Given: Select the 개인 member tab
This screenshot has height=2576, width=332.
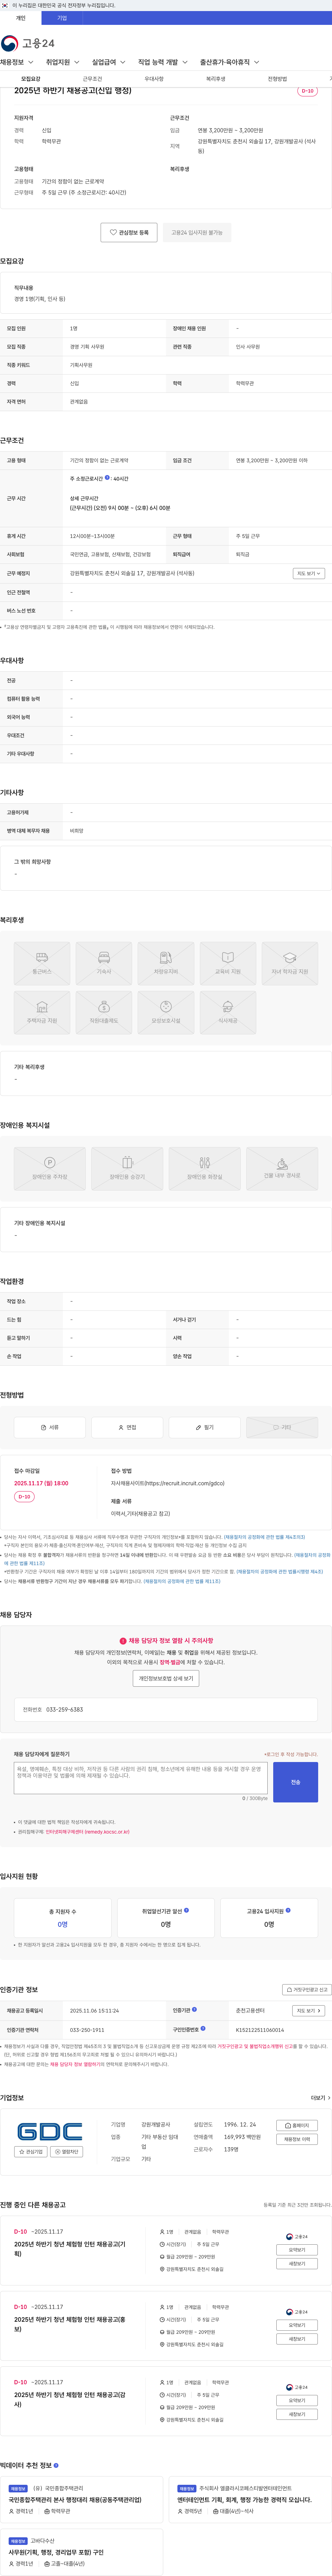Looking at the screenshot, I should point(21,18).
